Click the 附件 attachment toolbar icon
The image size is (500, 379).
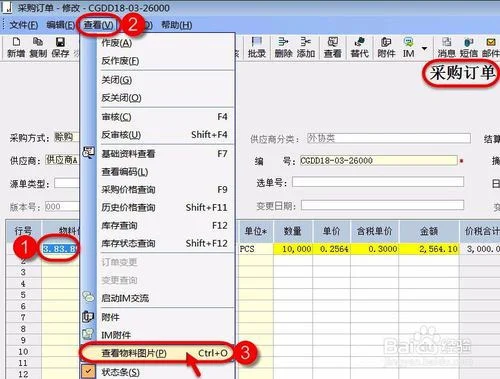(386, 47)
